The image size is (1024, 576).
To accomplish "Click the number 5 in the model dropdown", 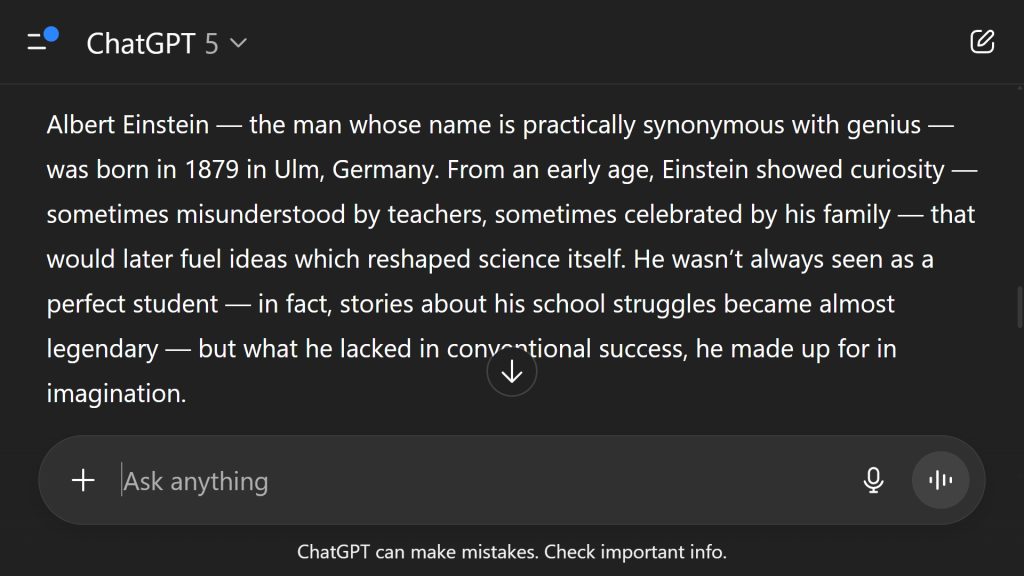I will click(211, 43).
